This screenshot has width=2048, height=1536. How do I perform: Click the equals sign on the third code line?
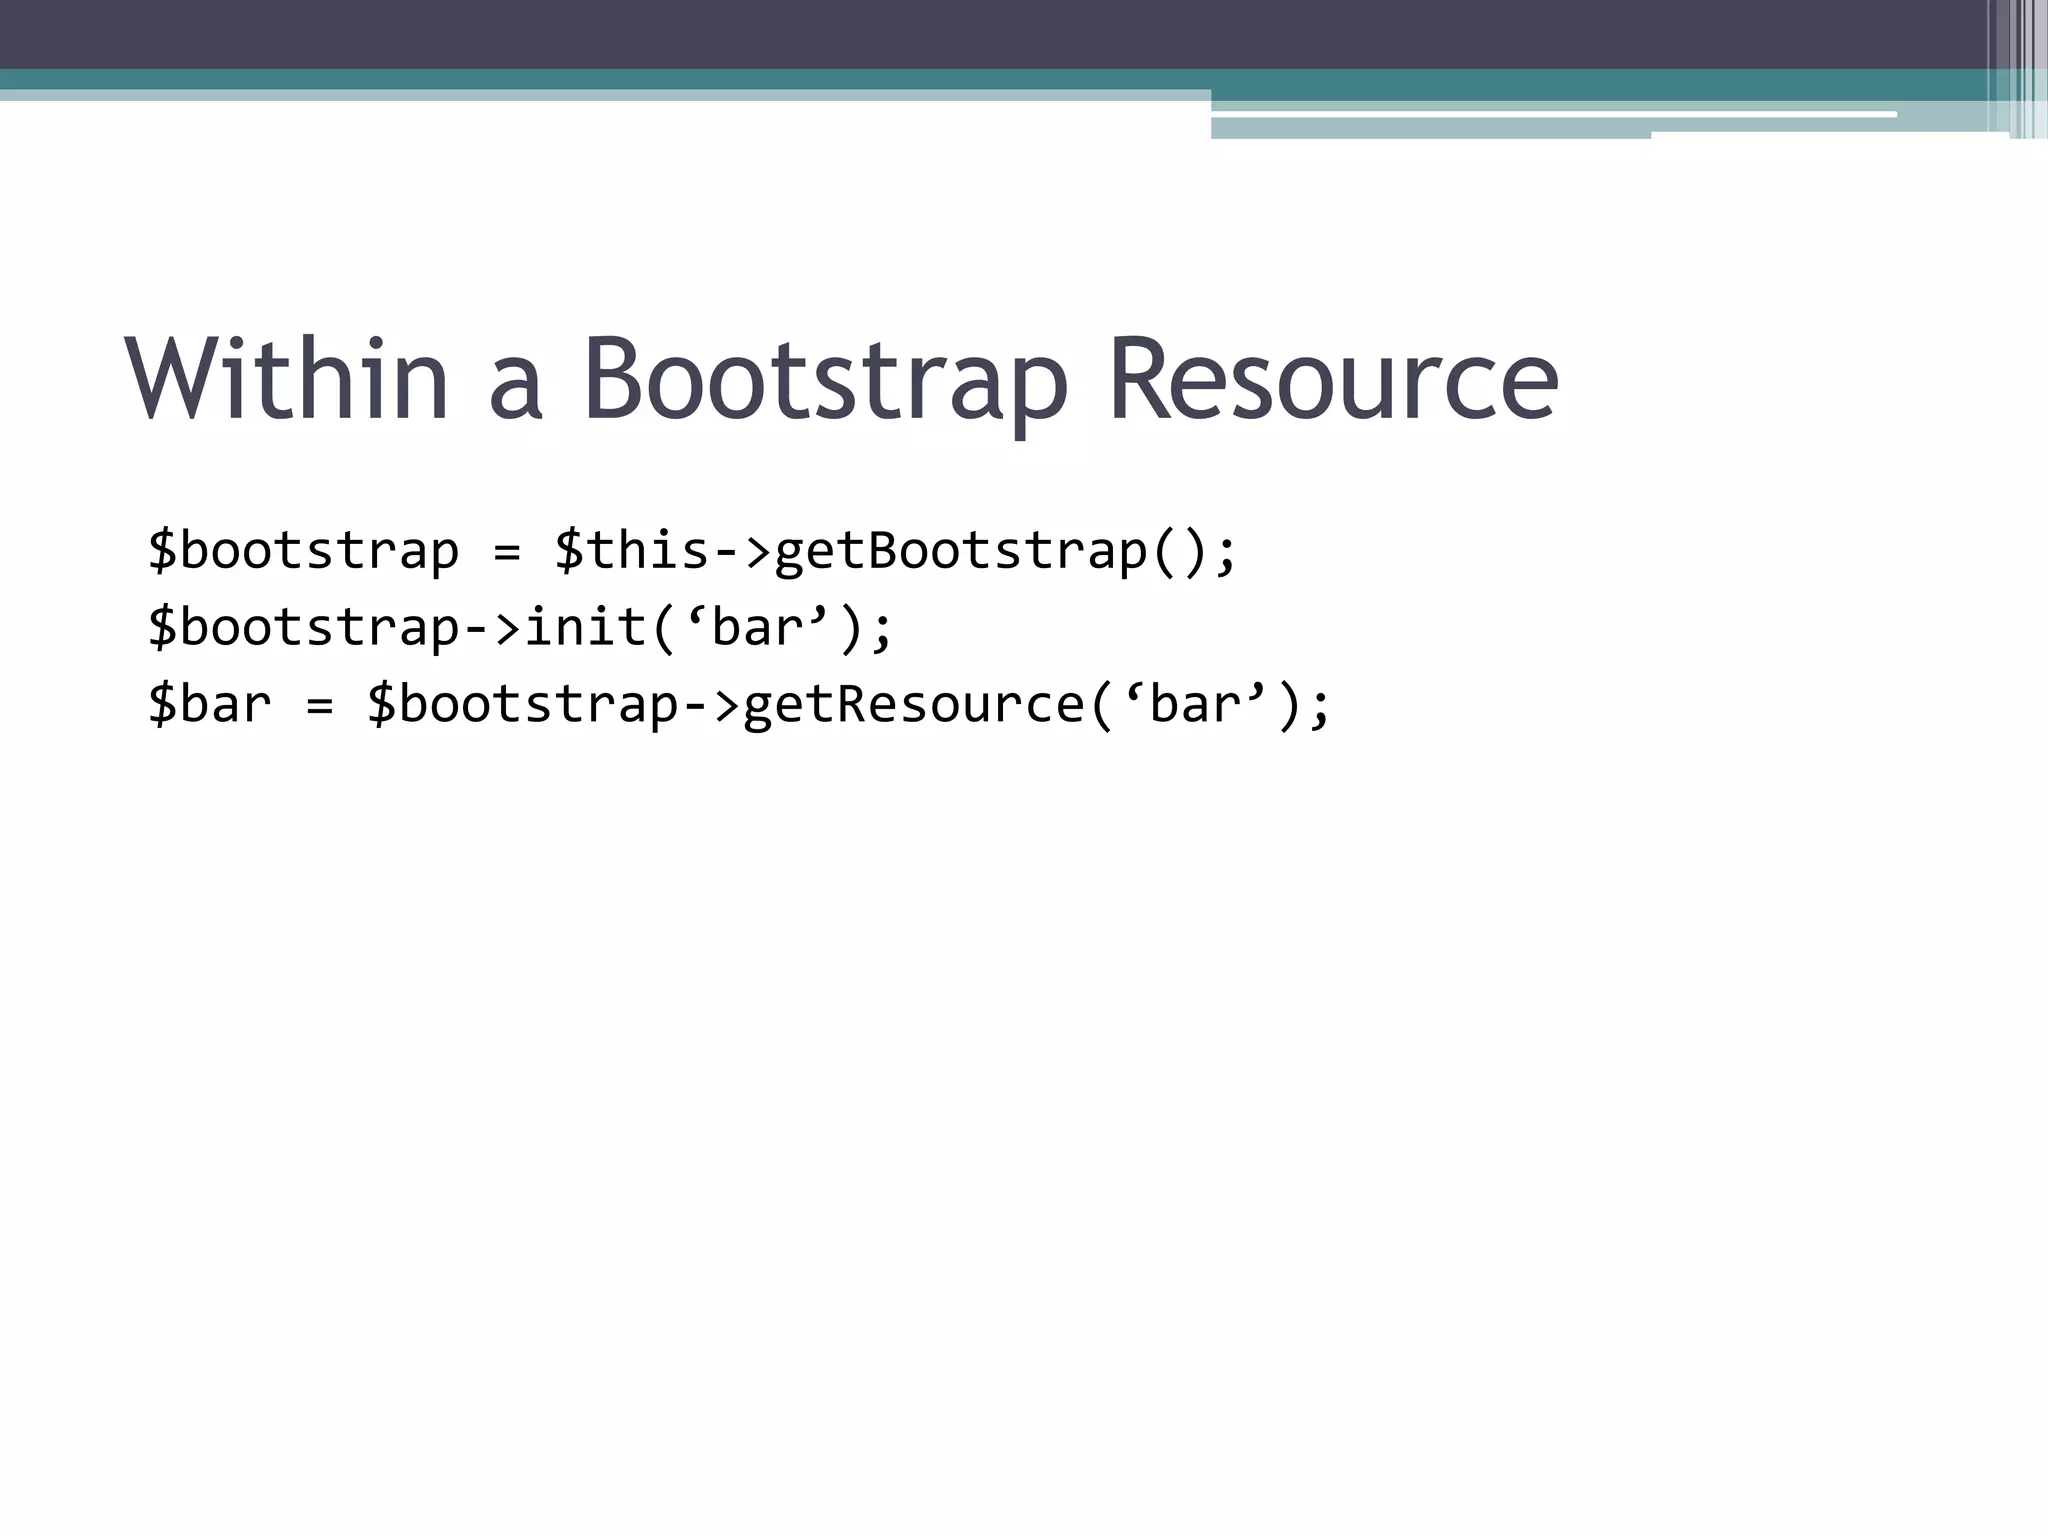[319, 706]
